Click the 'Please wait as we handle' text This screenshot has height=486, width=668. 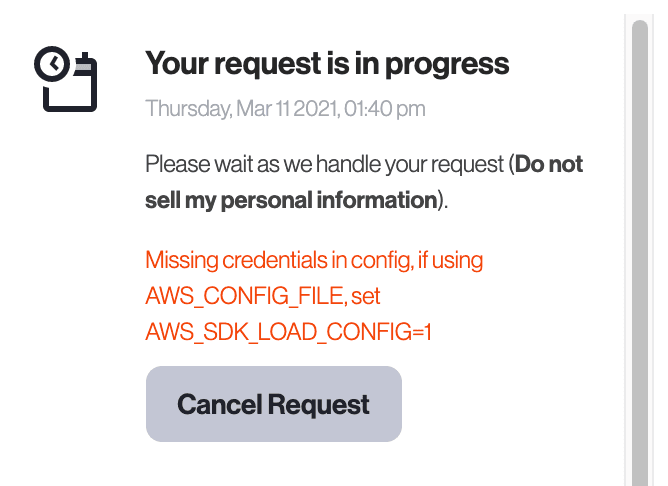(254, 164)
